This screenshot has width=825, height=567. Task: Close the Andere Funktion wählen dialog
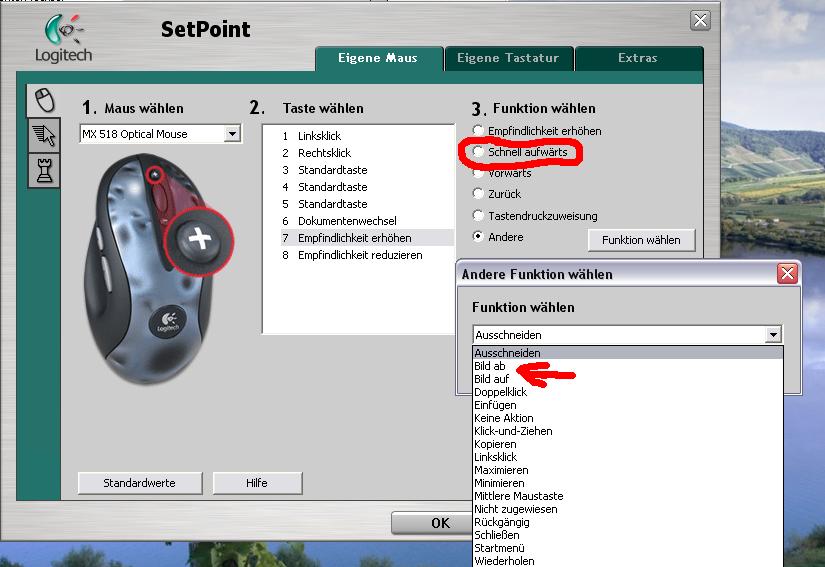click(787, 274)
